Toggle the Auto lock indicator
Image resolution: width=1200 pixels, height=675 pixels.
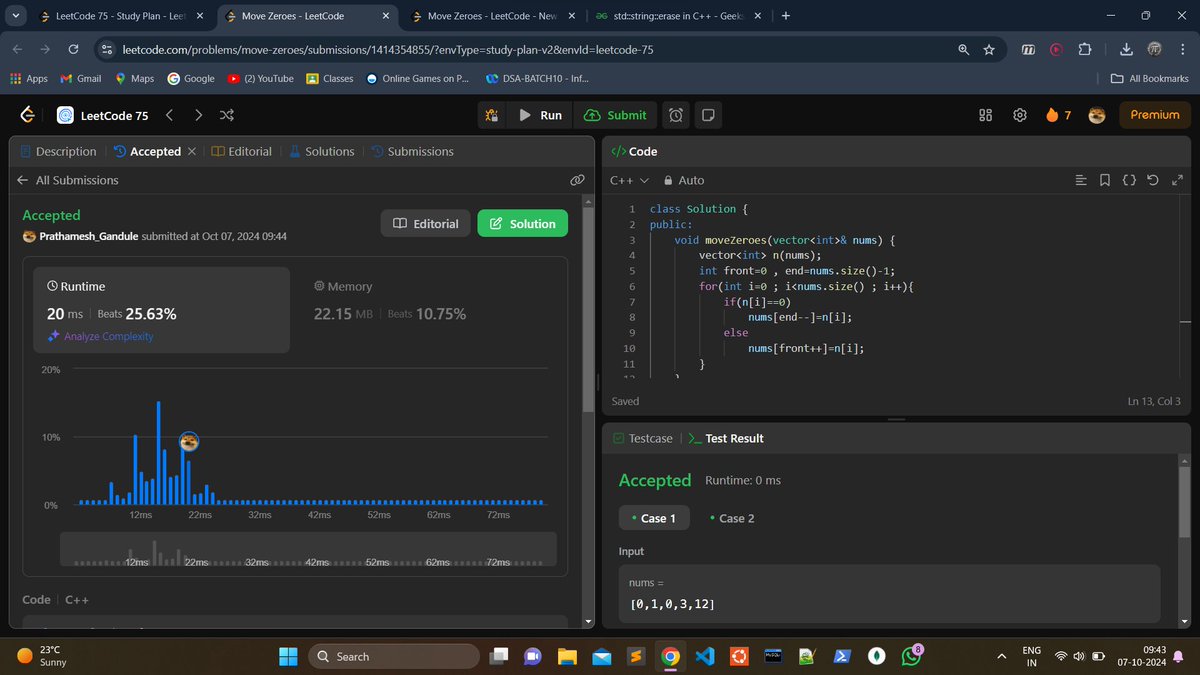pyautogui.click(x=684, y=180)
